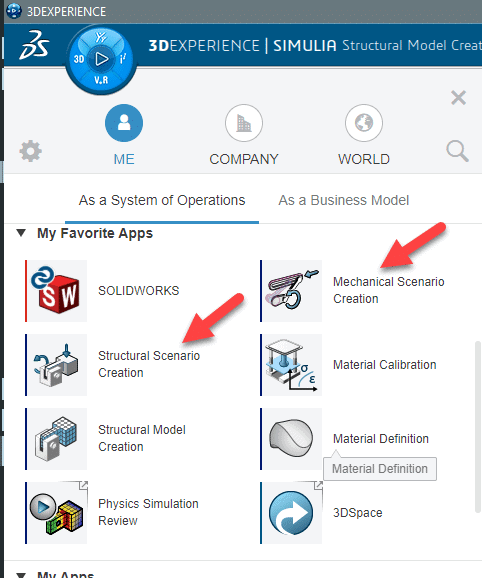Click Physics Simulation Review text label

(148, 512)
